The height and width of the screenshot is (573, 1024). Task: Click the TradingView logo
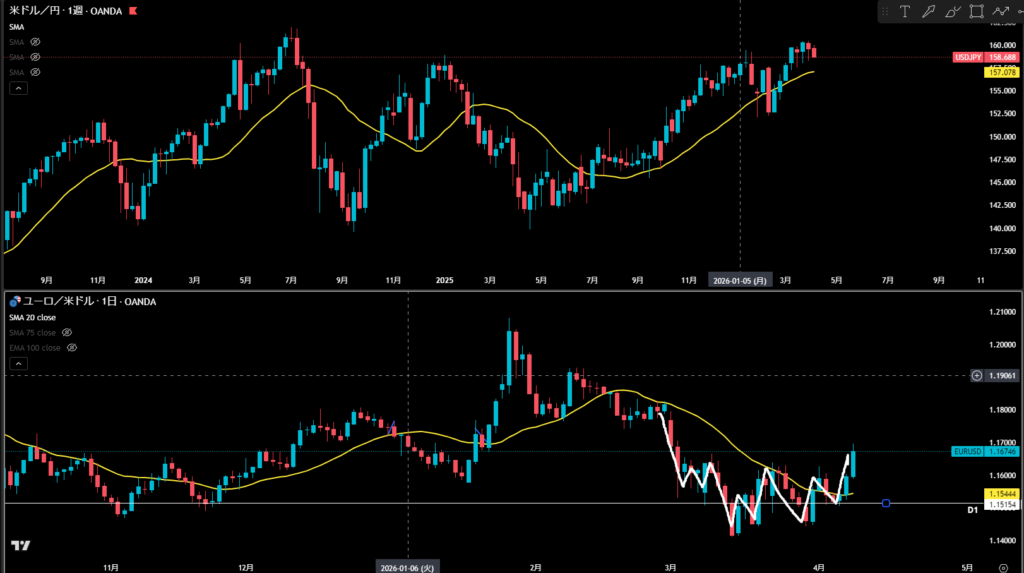point(19,545)
